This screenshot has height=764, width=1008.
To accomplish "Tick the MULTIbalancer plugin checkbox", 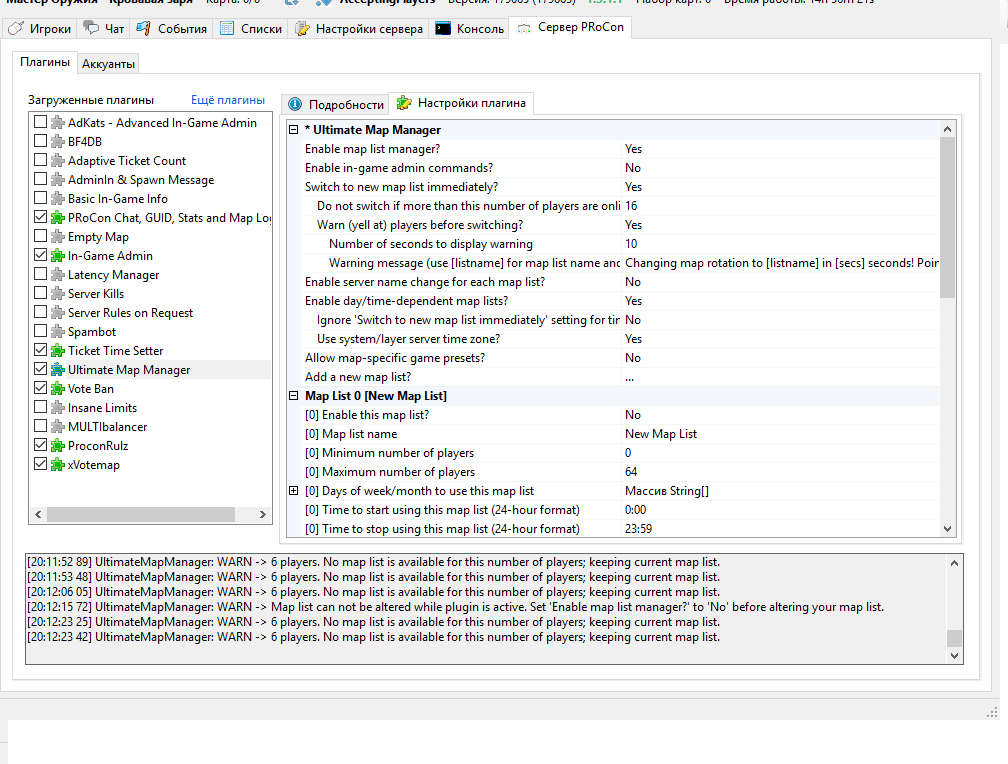I will (x=40, y=427).
